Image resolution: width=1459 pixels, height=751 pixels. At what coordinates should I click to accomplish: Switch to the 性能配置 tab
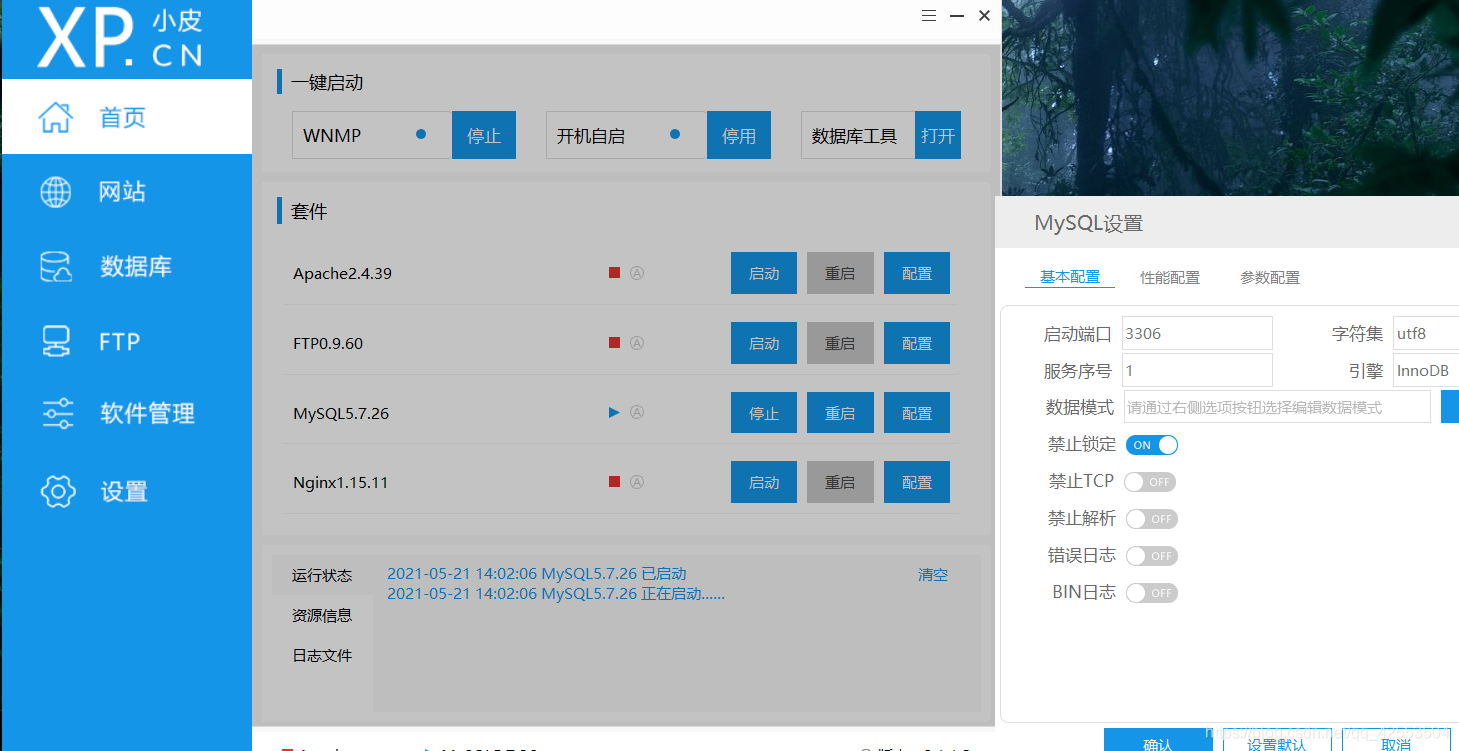(x=1170, y=277)
